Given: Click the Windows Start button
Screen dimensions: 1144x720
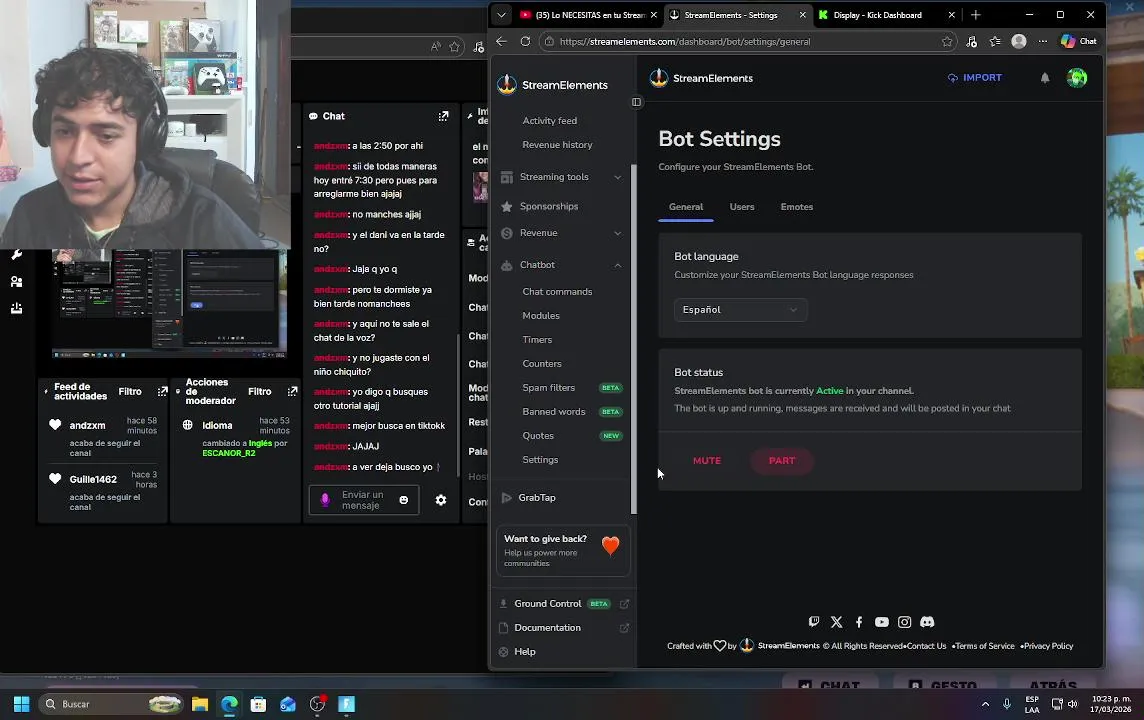Looking at the screenshot, I should coord(22,704).
